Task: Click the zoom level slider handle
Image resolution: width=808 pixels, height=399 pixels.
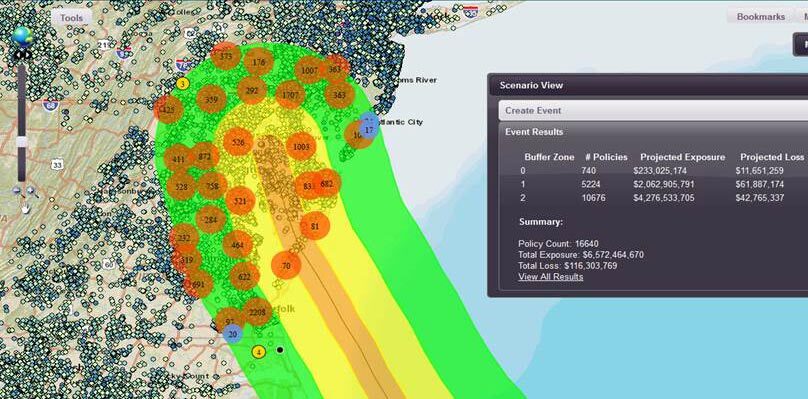Action: [22, 142]
